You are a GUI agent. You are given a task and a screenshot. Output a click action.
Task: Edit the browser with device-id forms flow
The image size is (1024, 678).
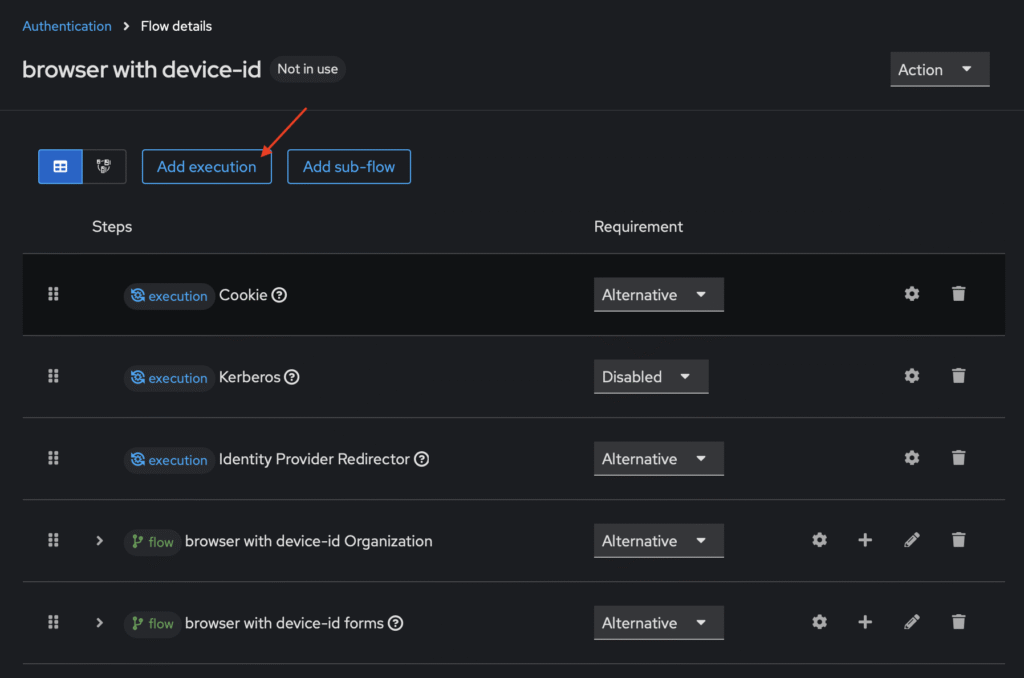(911, 622)
